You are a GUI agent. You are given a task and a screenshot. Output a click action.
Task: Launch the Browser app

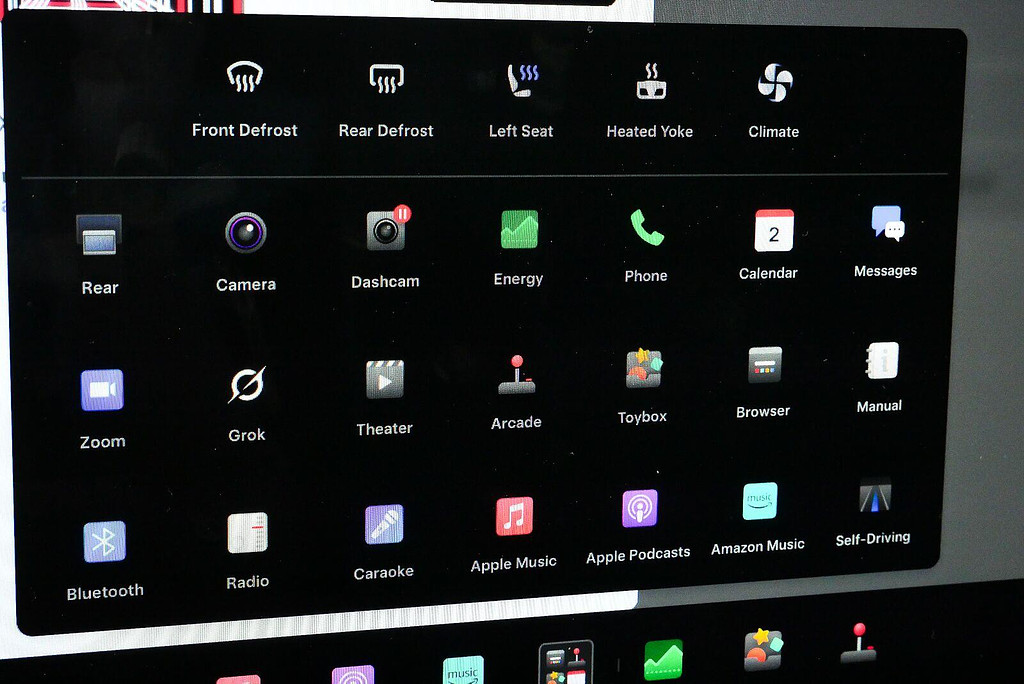click(763, 383)
